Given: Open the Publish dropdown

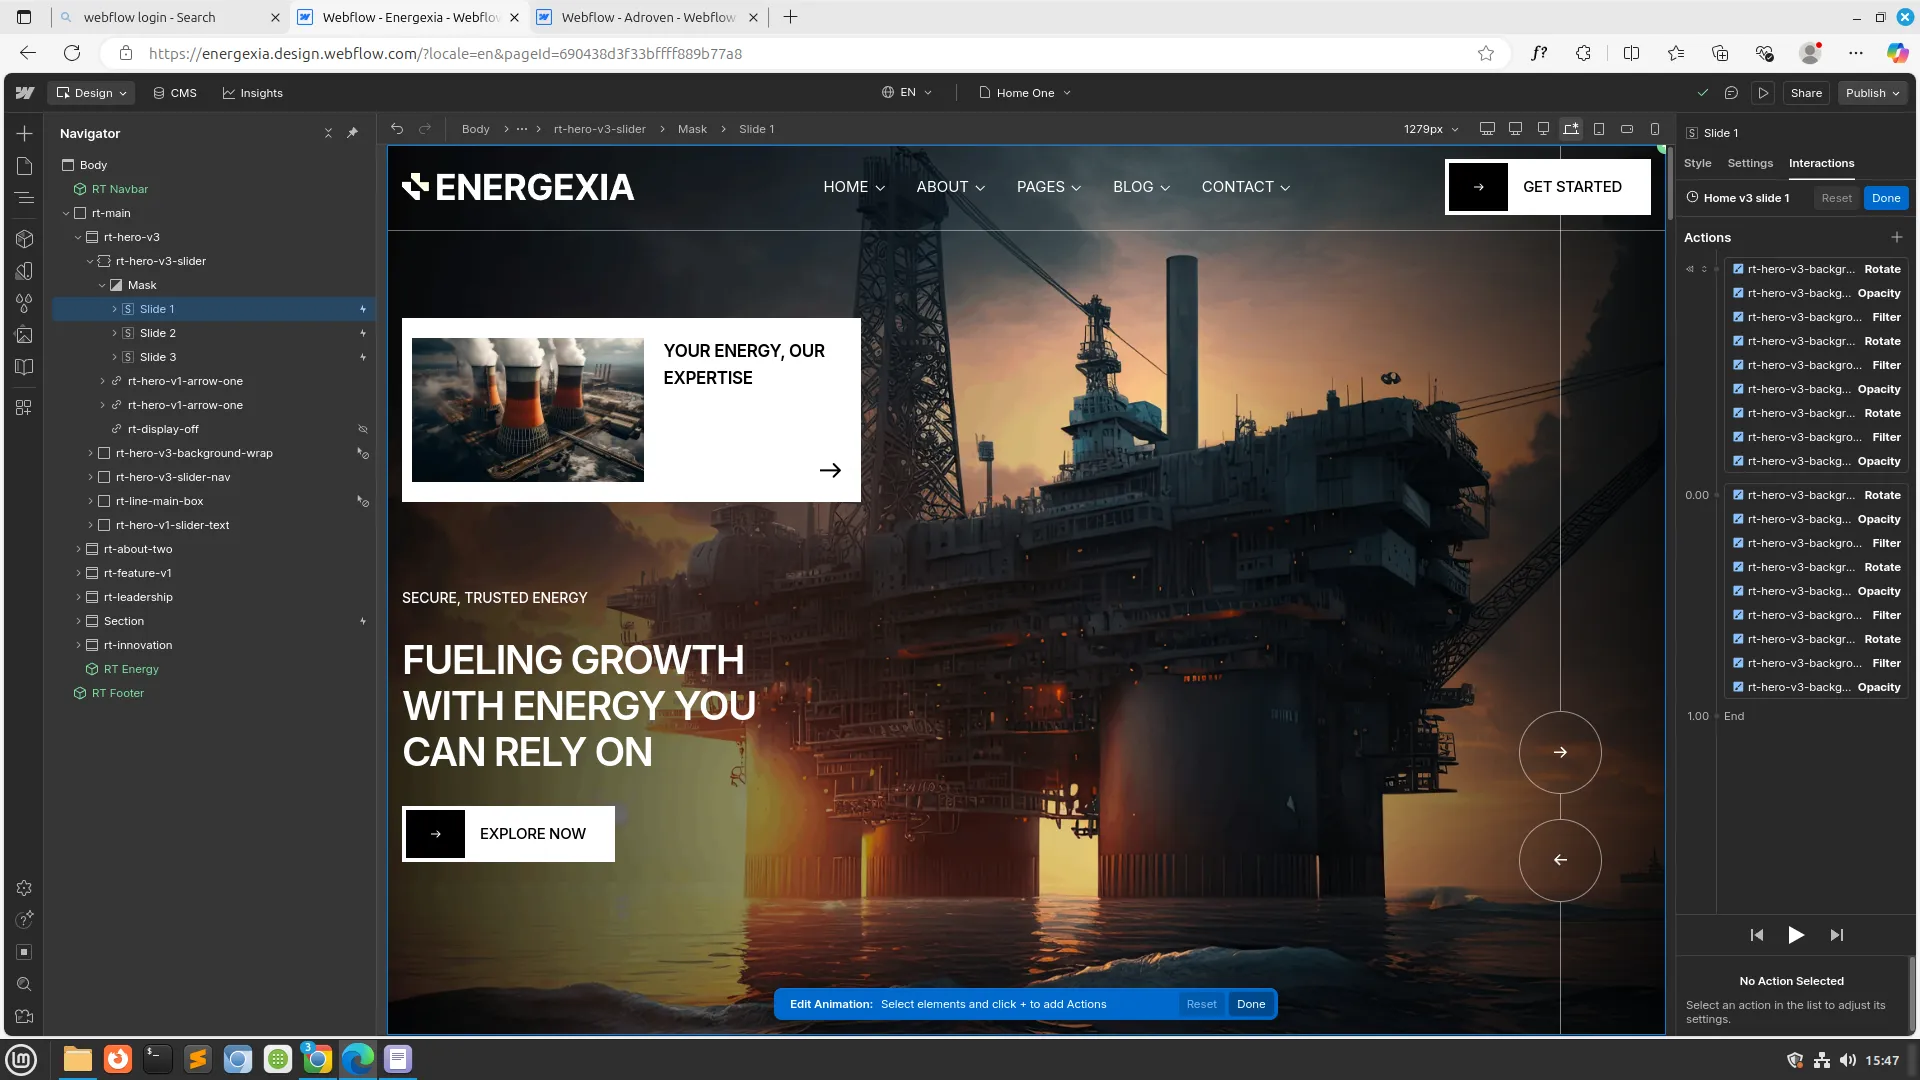Looking at the screenshot, I should [x=1872, y=93].
